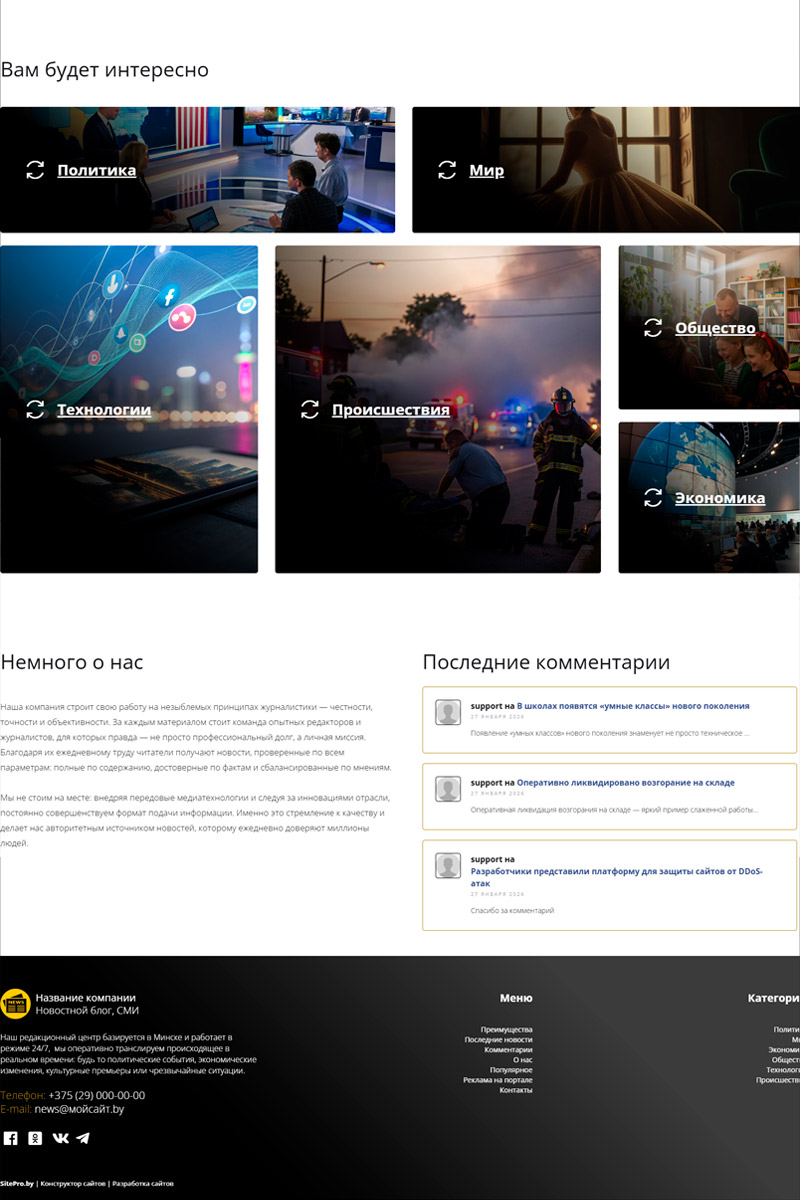Select Контакты in footer menu
The width and height of the screenshot is (800, 1200).
coord(515,1090)
